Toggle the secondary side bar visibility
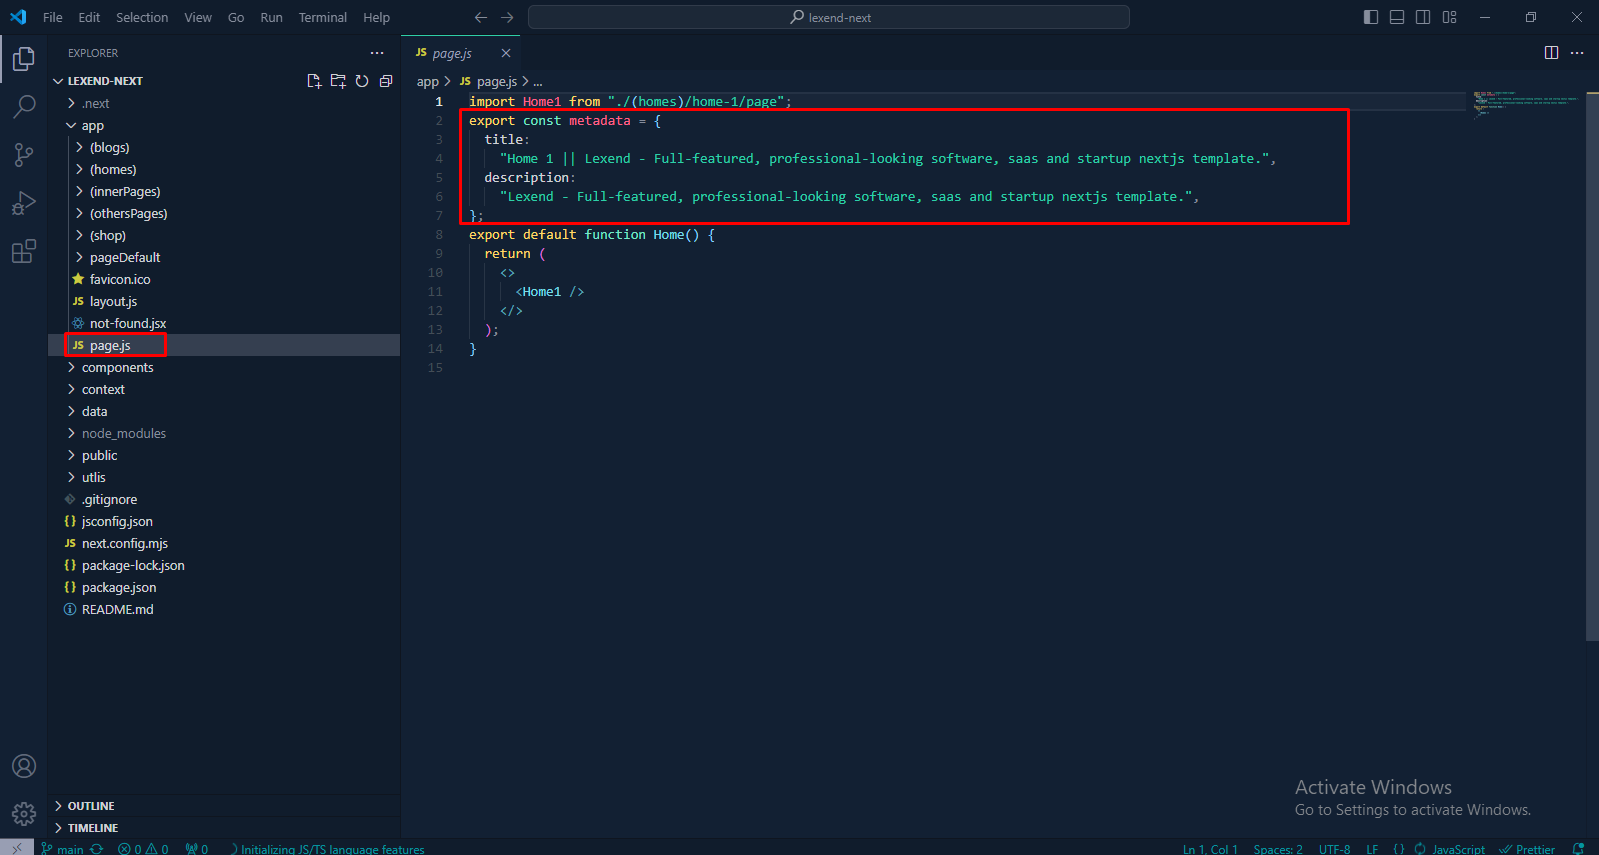The height and width of the screenshot is (855, 1599). click(x=1423, y=17)
